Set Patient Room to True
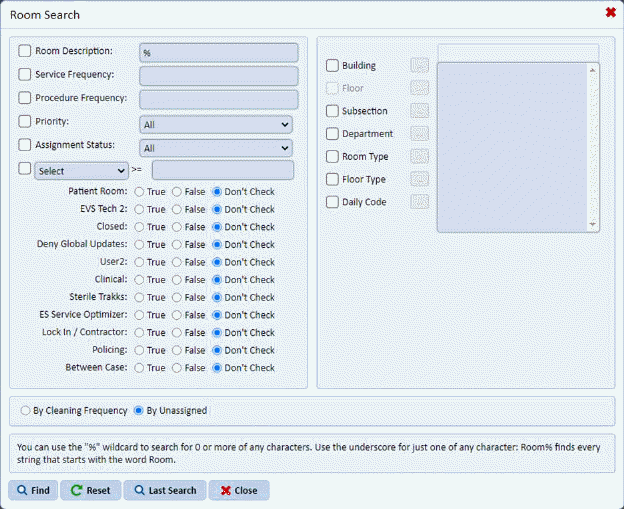Viewport: 624px width, 509px height. 139,192
